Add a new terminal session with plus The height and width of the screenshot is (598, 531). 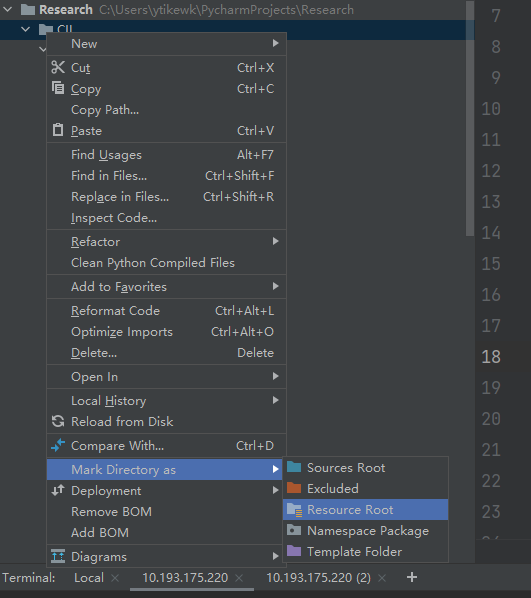[x=412, y=577]
